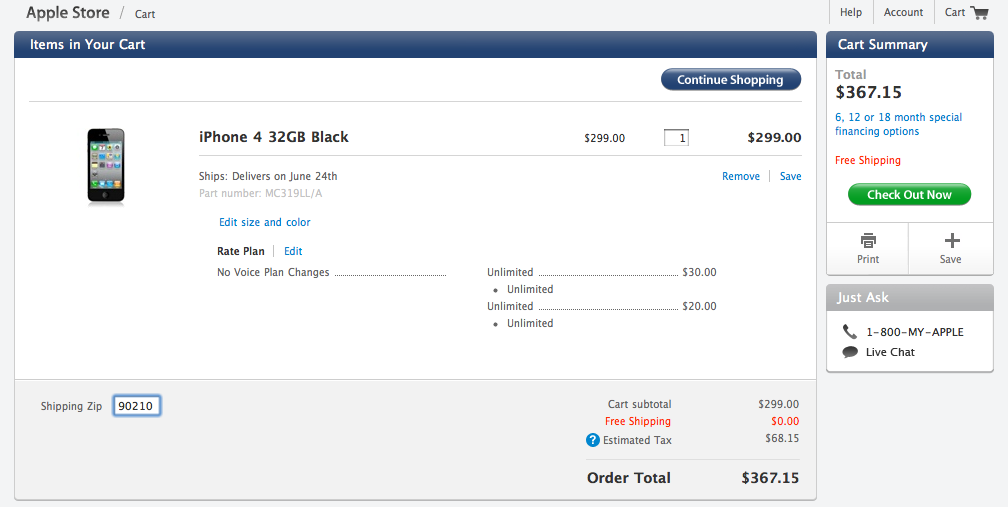Click the quantity field for iPhone 4
Image resolution: width=1008 pixels, height=507 pixels.
pyautogui.click(x=676, y=138)
